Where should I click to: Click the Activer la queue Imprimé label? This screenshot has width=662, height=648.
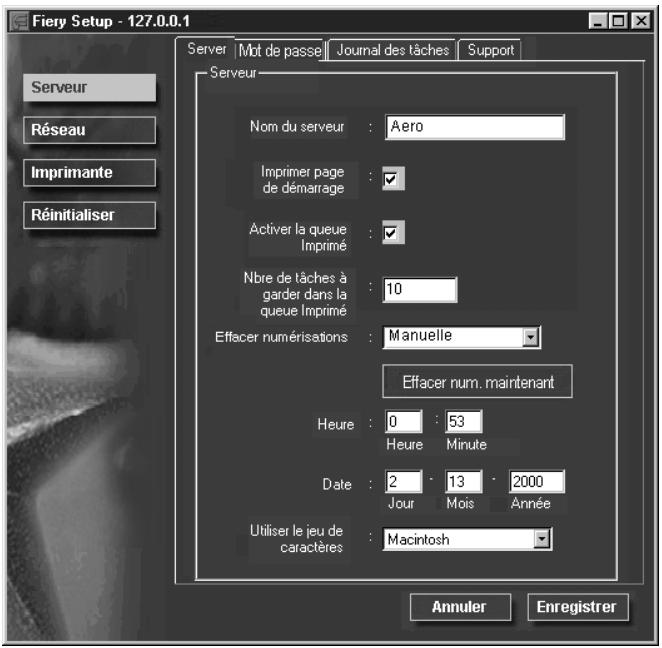tap(298, 237)
